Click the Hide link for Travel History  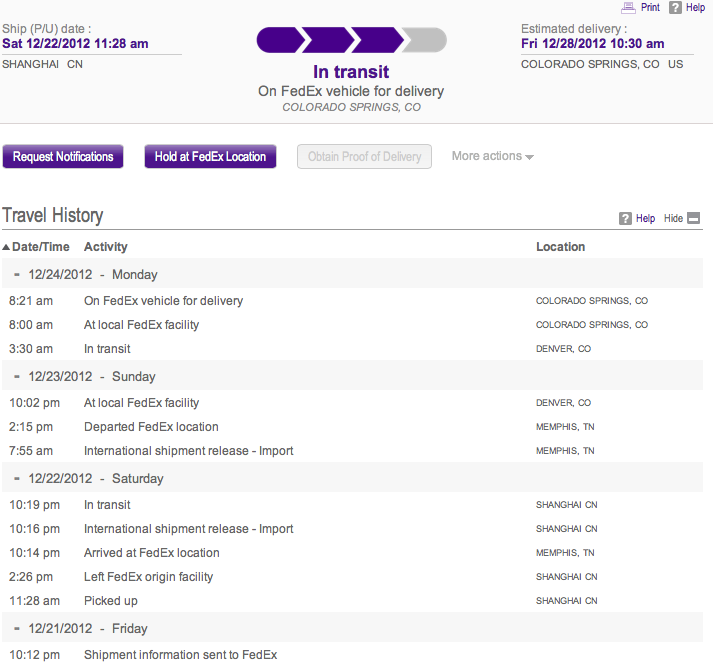tap(673, 218)
